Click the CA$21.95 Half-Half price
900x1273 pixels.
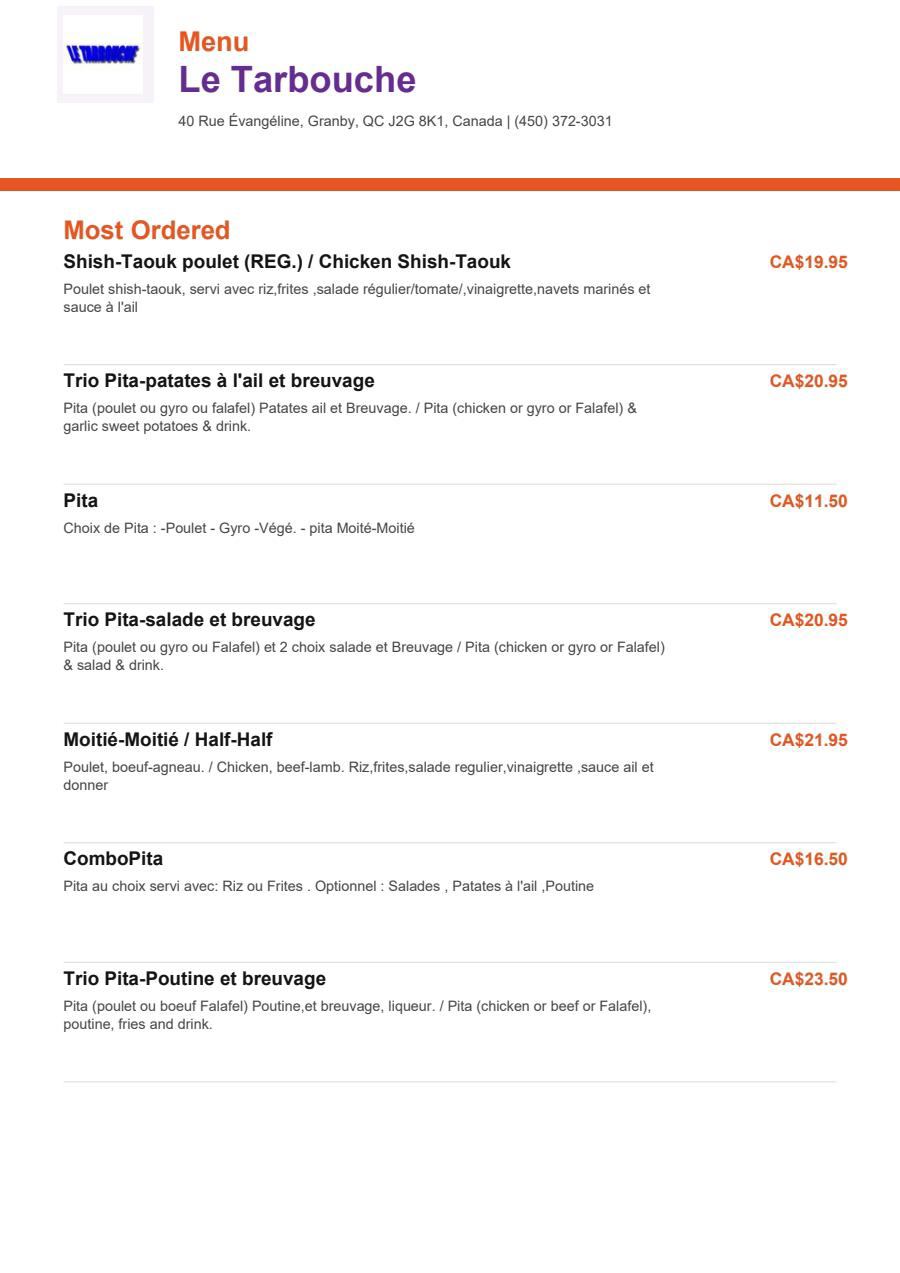pyautogui.click(x=808, y=740)
